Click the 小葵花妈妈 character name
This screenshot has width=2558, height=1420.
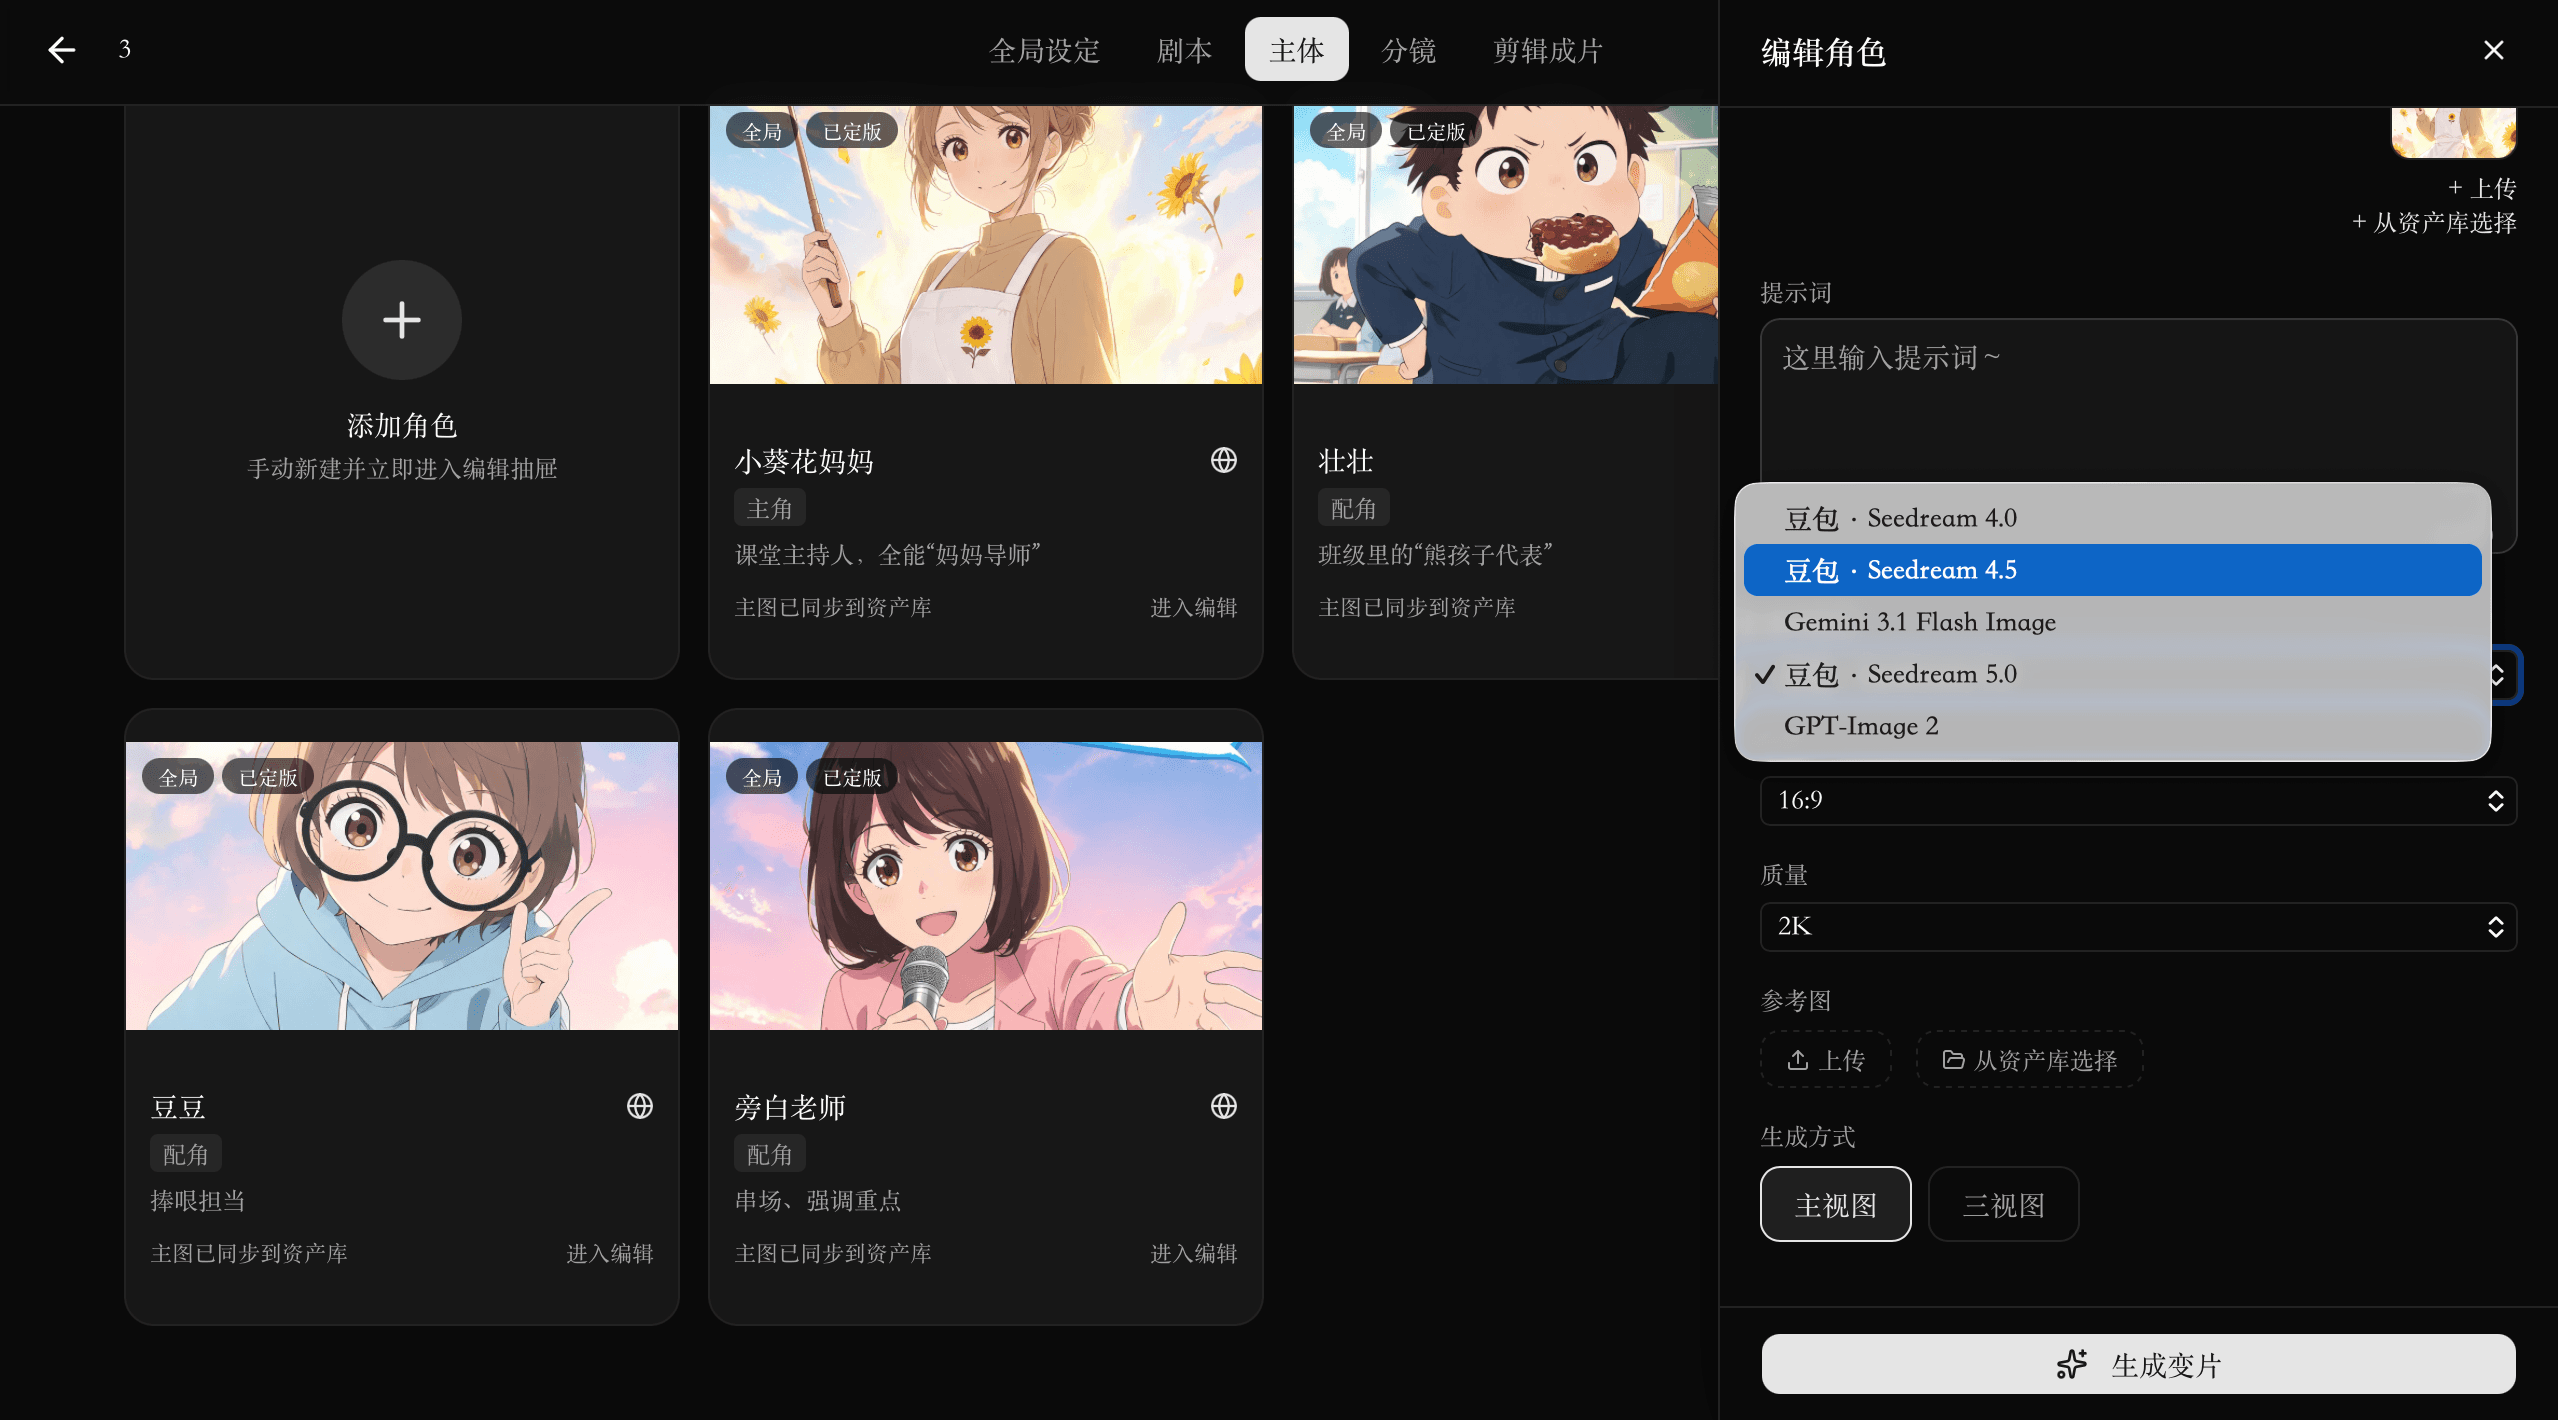(804, 461)
